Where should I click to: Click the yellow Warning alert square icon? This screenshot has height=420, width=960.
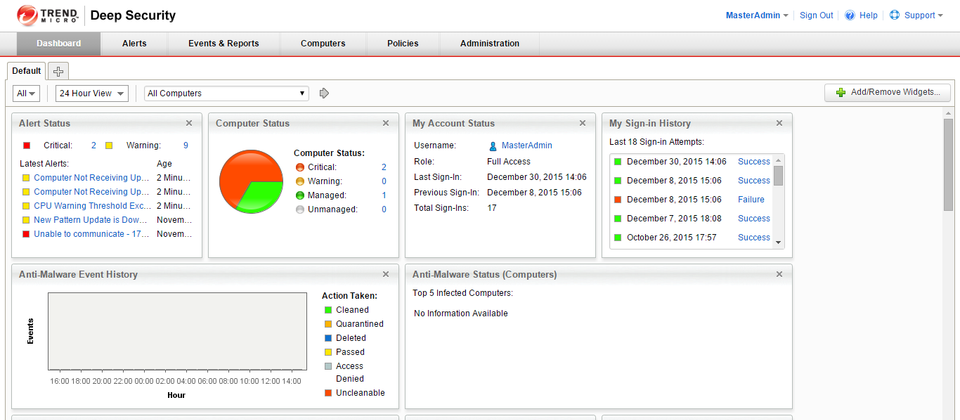[x=109, y=146]
